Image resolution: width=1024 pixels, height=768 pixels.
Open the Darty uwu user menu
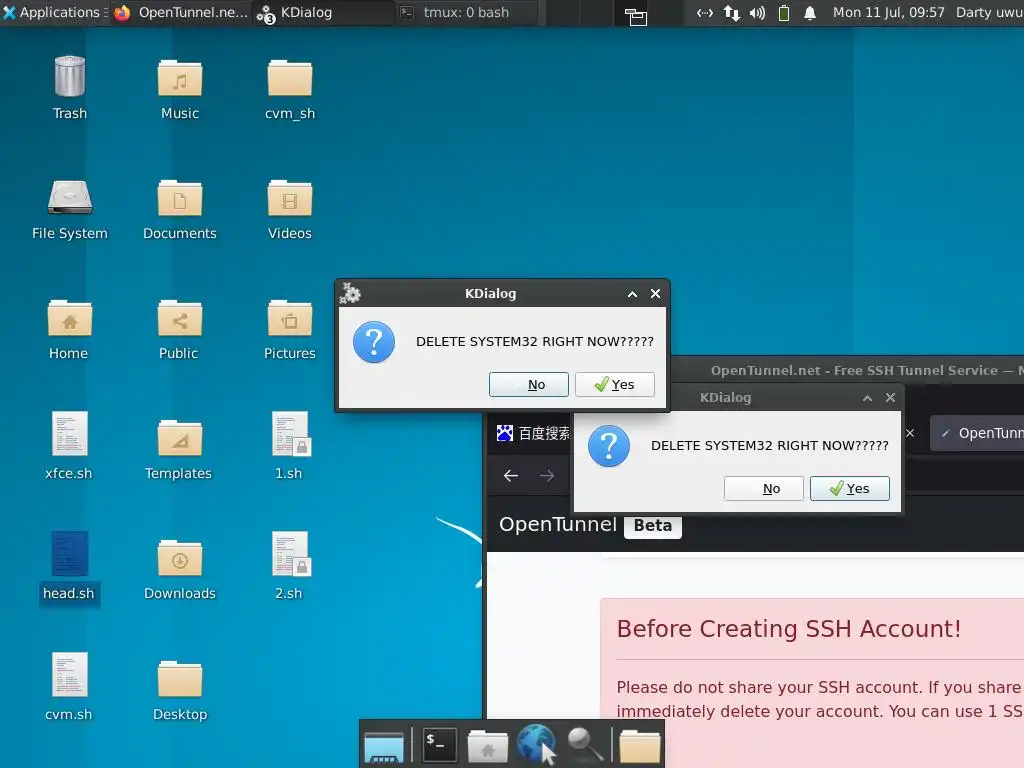(989, 12)
